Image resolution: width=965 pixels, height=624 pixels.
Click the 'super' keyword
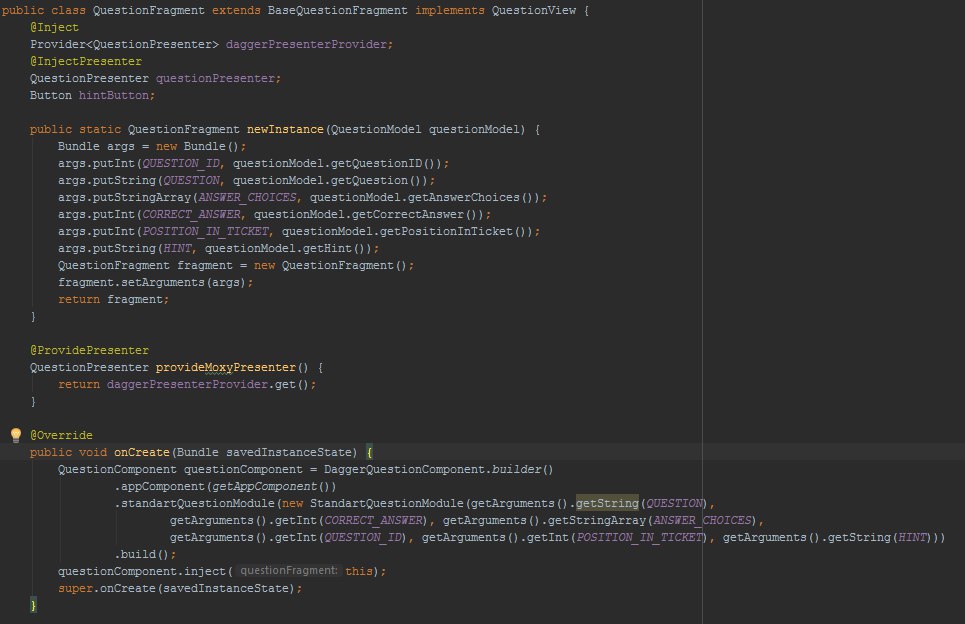[75, 588]
